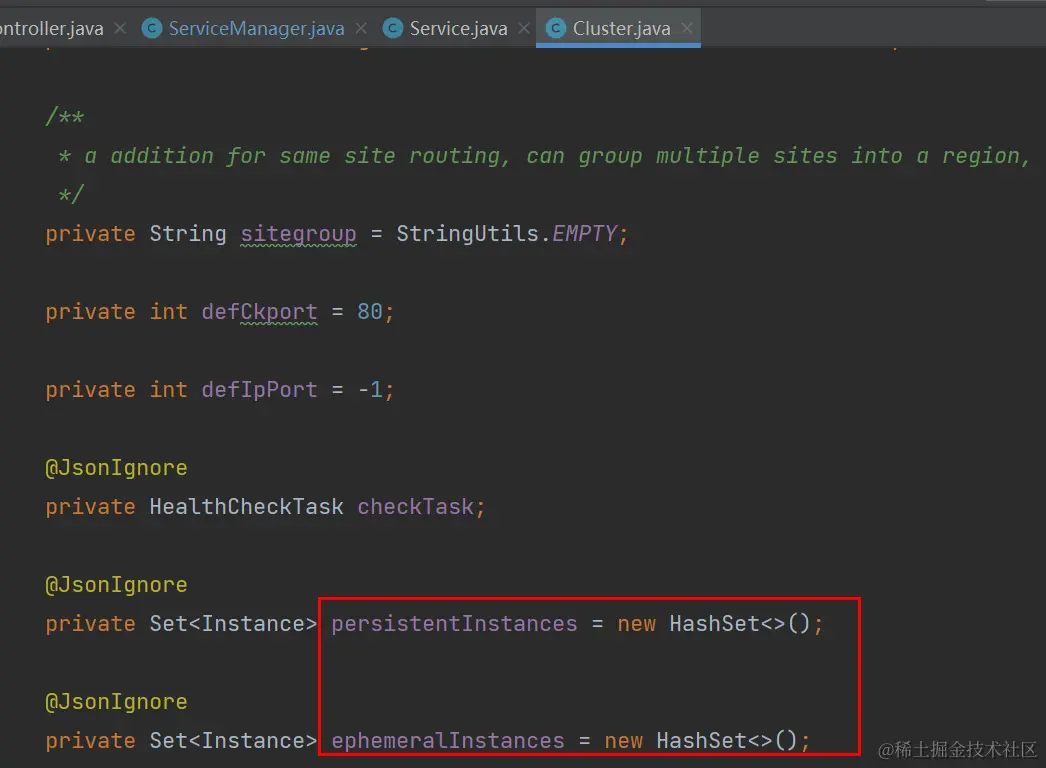Click the class icon on ServiceManager.java tab
This screenshot has height=768, width=1046.
coord(152,28)
